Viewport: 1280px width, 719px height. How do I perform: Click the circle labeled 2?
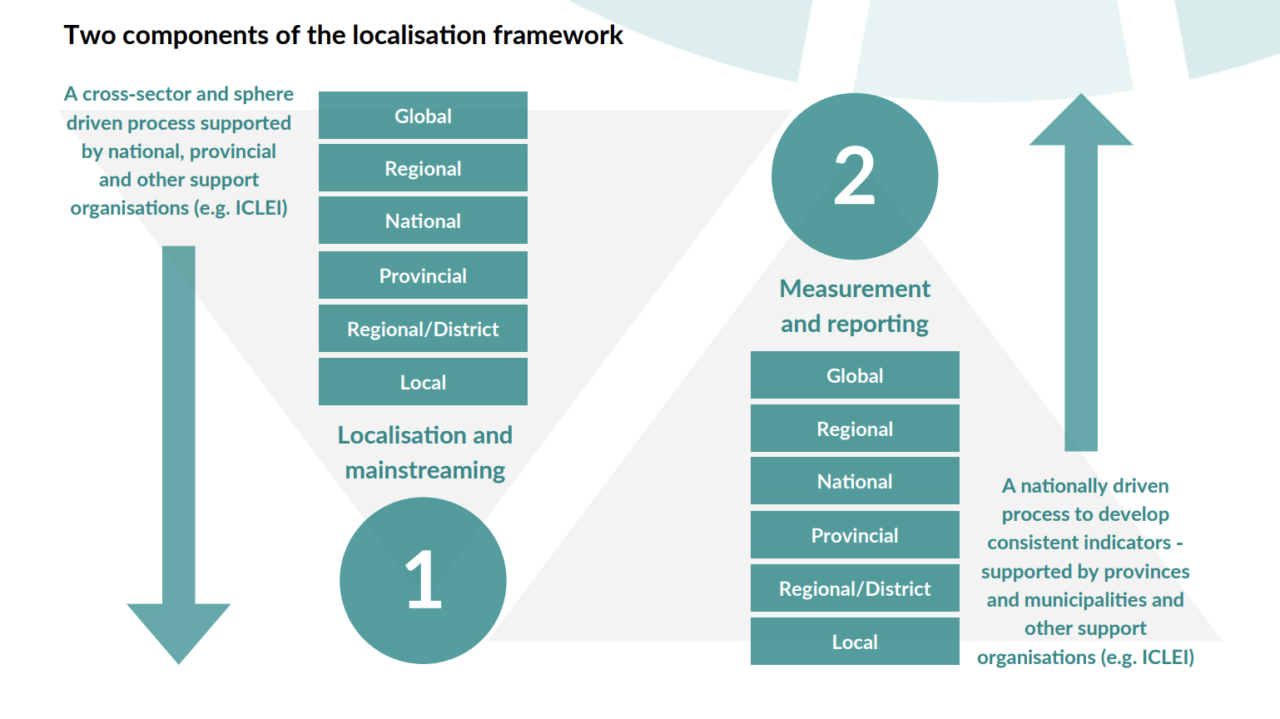[854, 175]
